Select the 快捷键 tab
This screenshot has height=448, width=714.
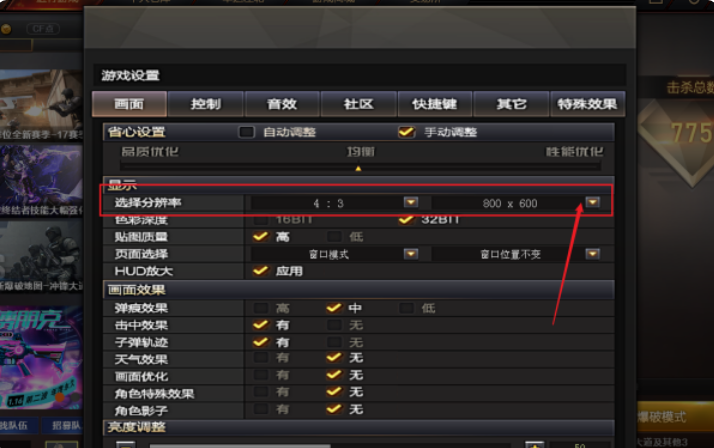point(435,104)
